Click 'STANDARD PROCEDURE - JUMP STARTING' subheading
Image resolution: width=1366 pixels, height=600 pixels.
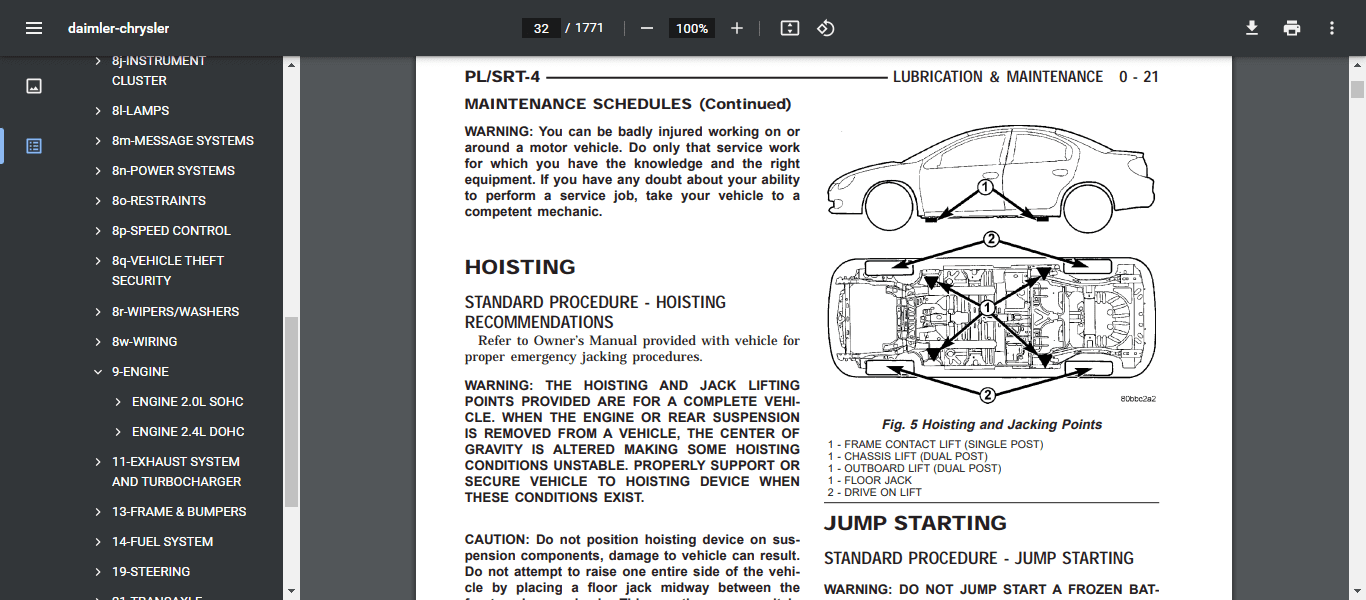[979, 558]
